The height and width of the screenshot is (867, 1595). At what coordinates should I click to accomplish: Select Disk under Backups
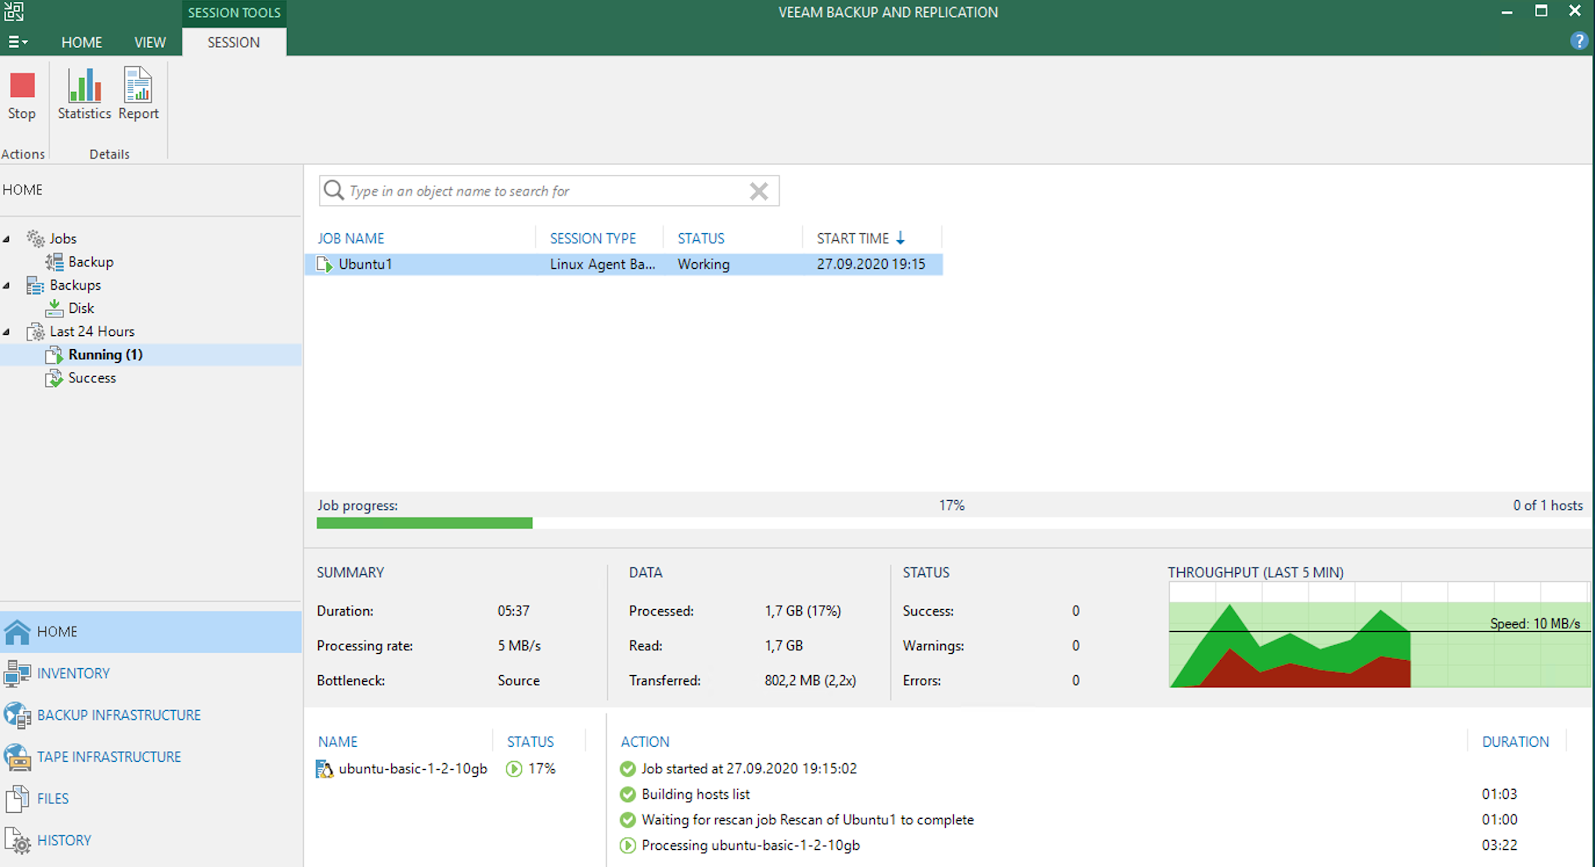click(81, 308)
